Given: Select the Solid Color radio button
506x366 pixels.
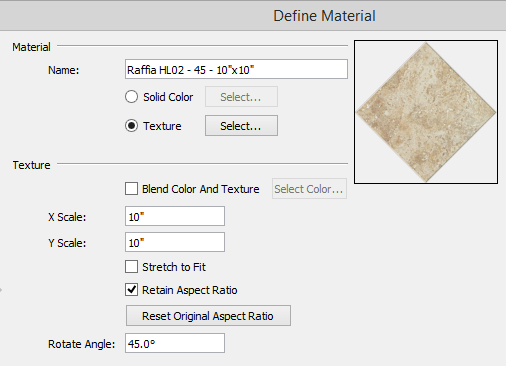Looking at the screenshot, I should click(131, 97).
